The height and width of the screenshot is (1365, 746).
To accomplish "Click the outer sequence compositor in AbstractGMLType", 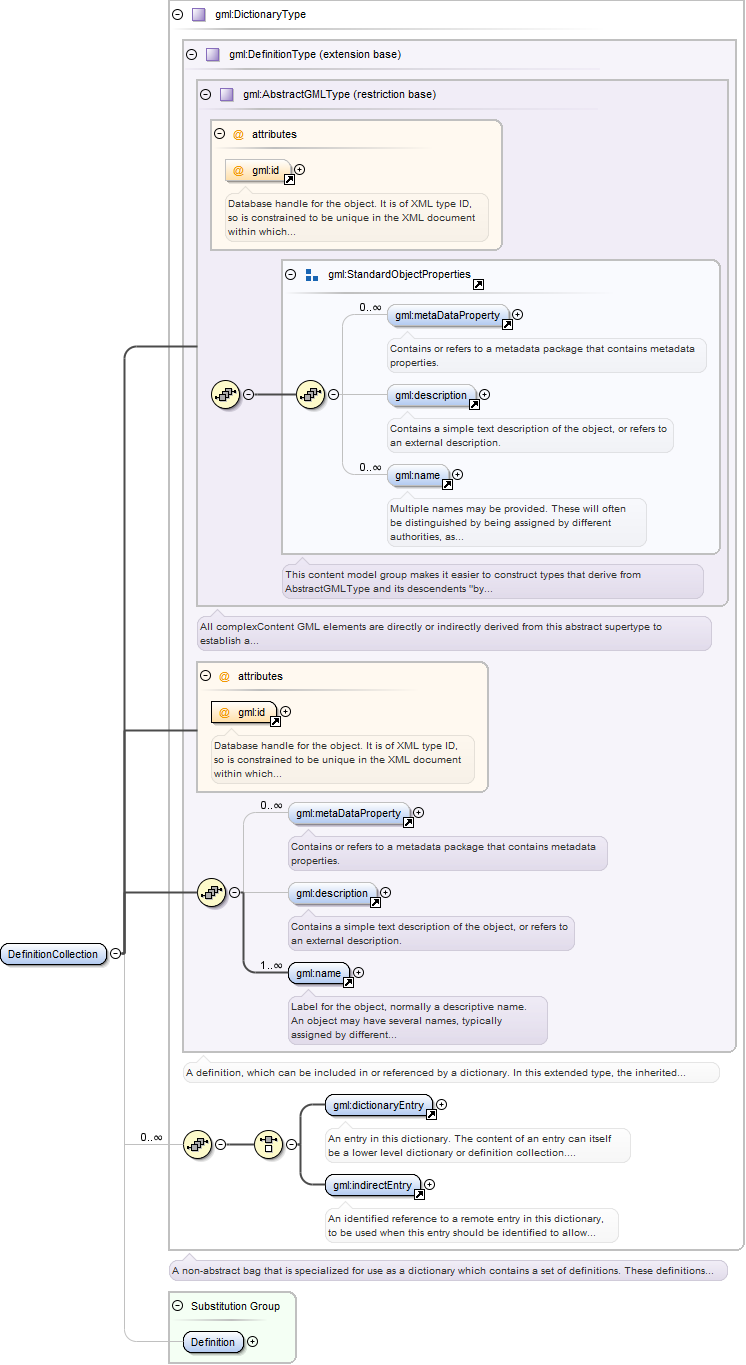I will click(225, 394).
